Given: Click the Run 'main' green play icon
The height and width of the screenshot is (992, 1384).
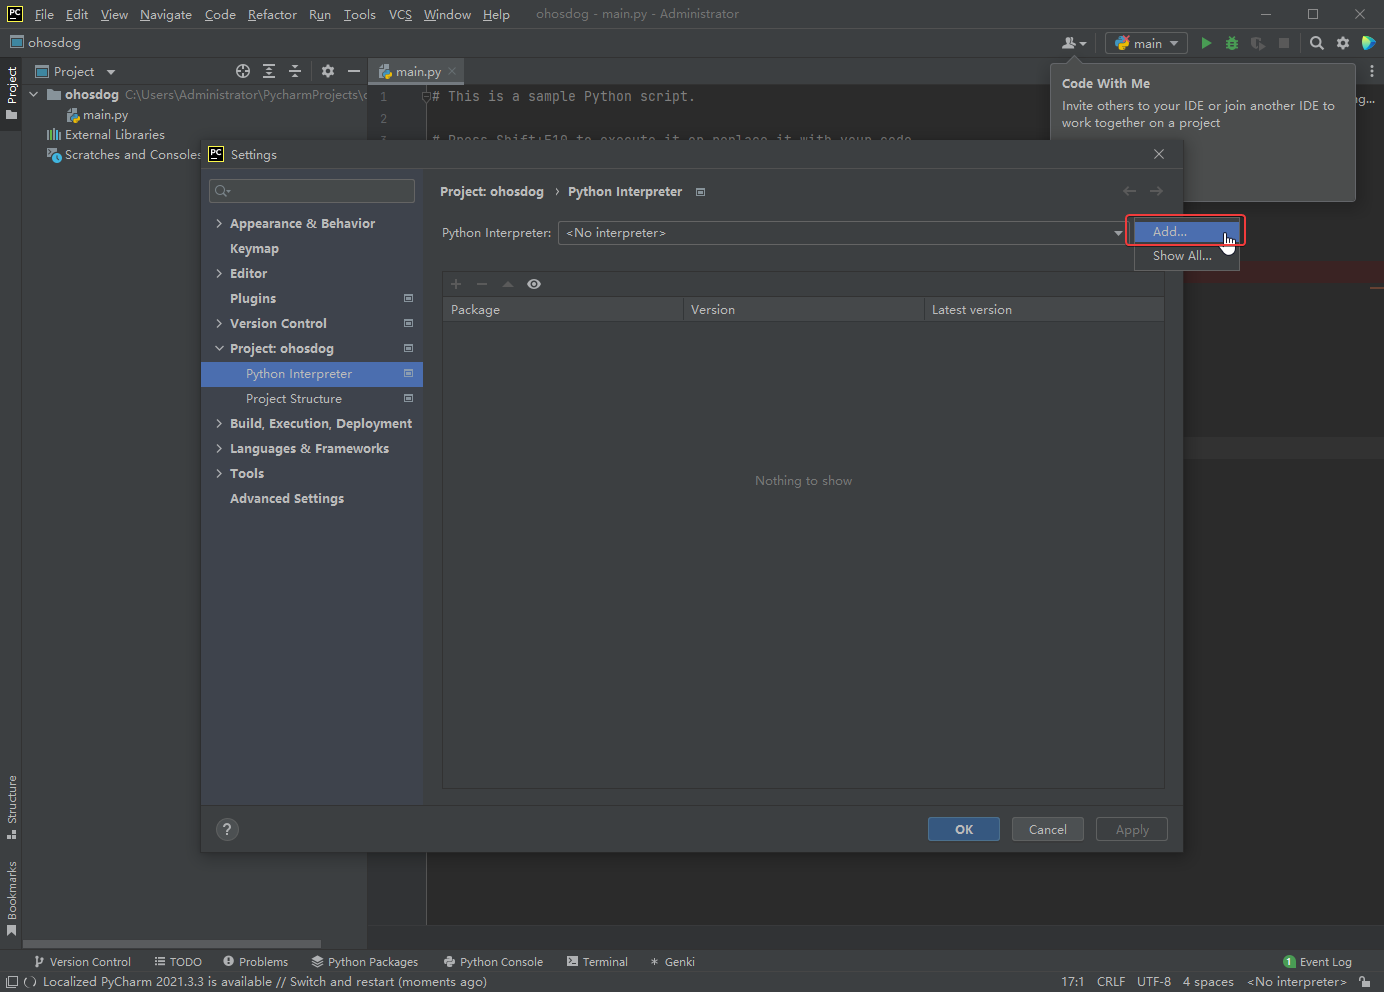Looking at the screenshot, I should point(1206,43).
